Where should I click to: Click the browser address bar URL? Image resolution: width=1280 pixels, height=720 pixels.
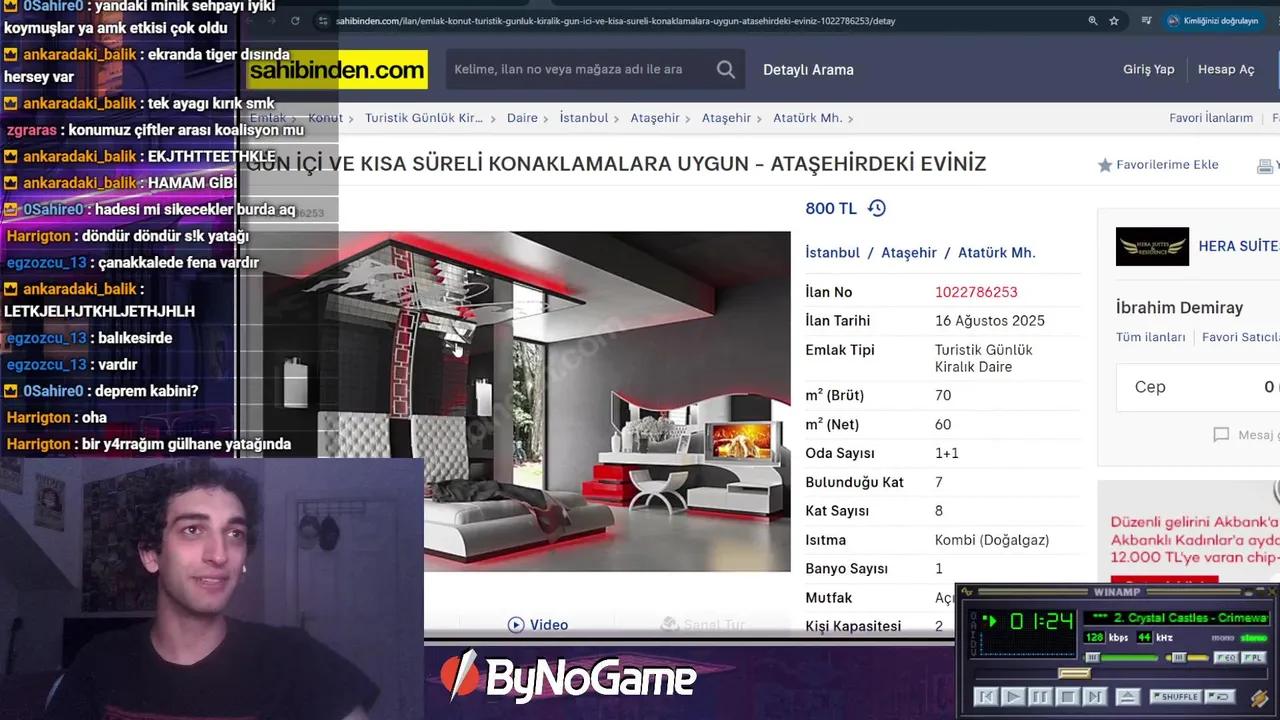[616, 20]
